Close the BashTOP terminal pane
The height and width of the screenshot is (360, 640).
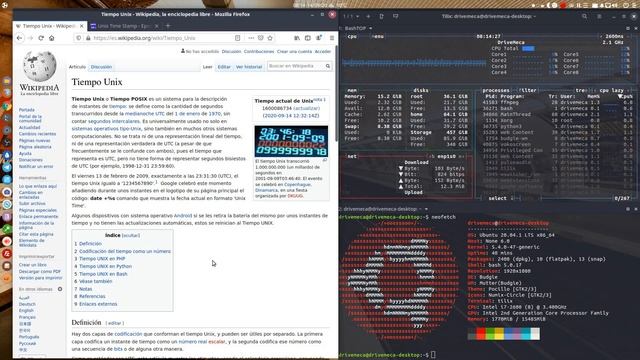tap(636, 28)
